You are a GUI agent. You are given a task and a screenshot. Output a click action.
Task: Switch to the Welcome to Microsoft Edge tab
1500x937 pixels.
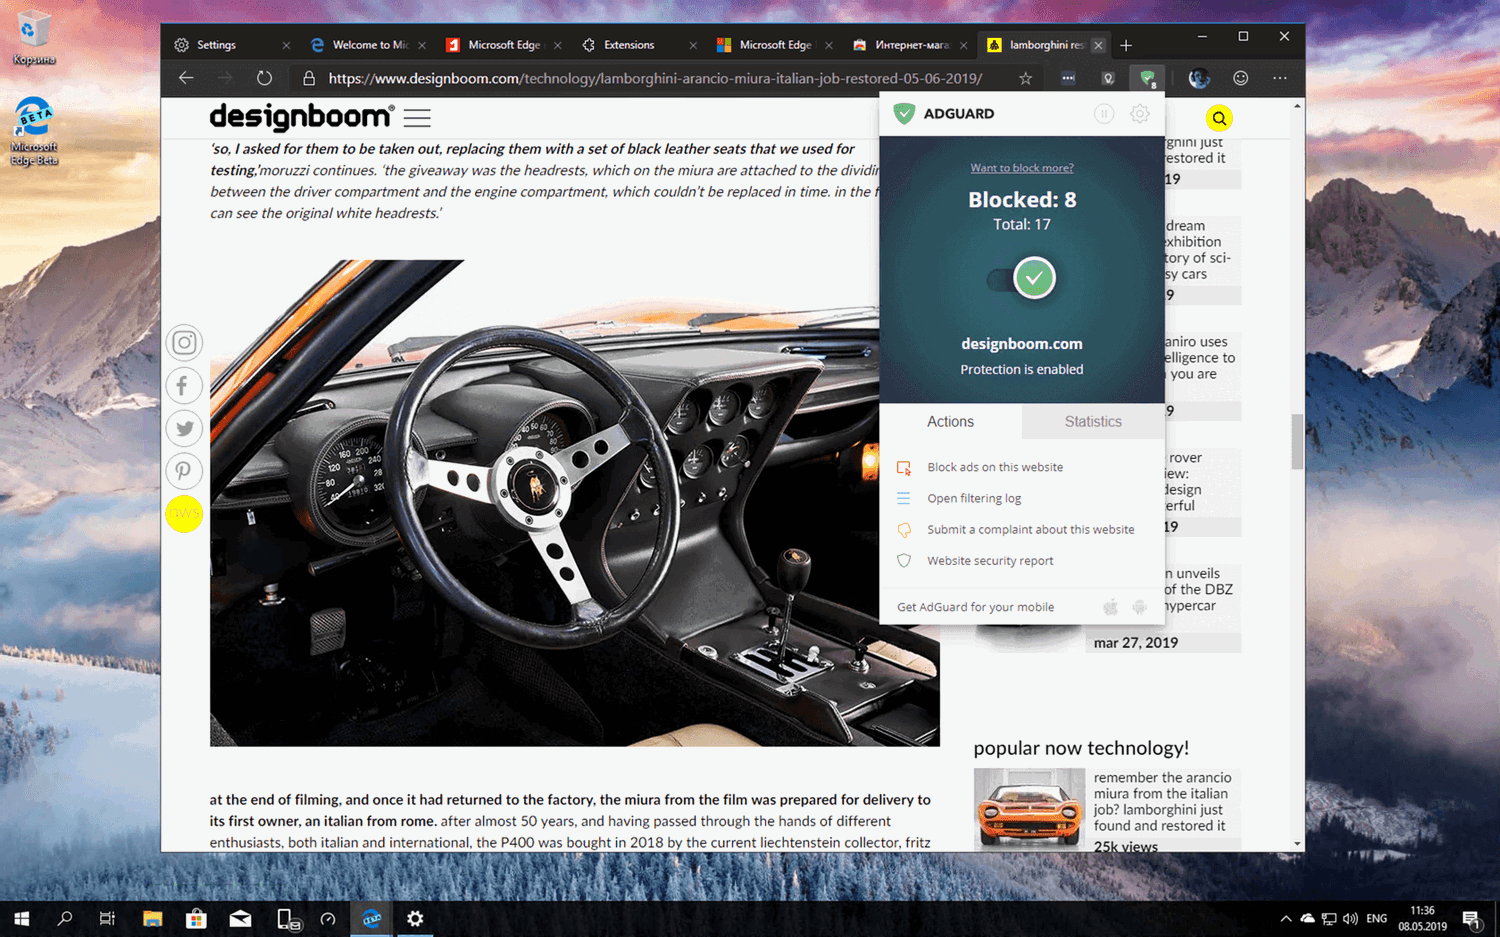368,45
